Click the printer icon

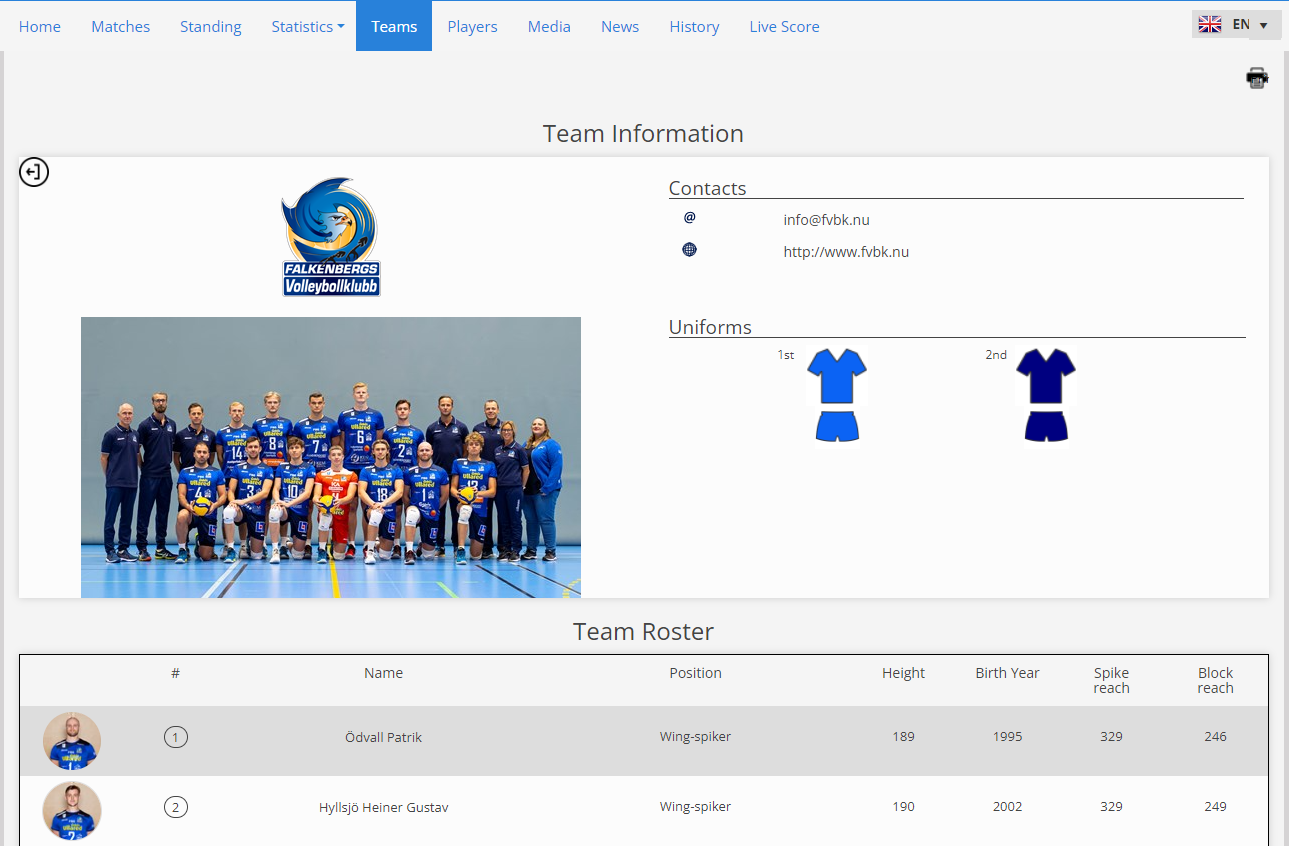pos(1257,78)
